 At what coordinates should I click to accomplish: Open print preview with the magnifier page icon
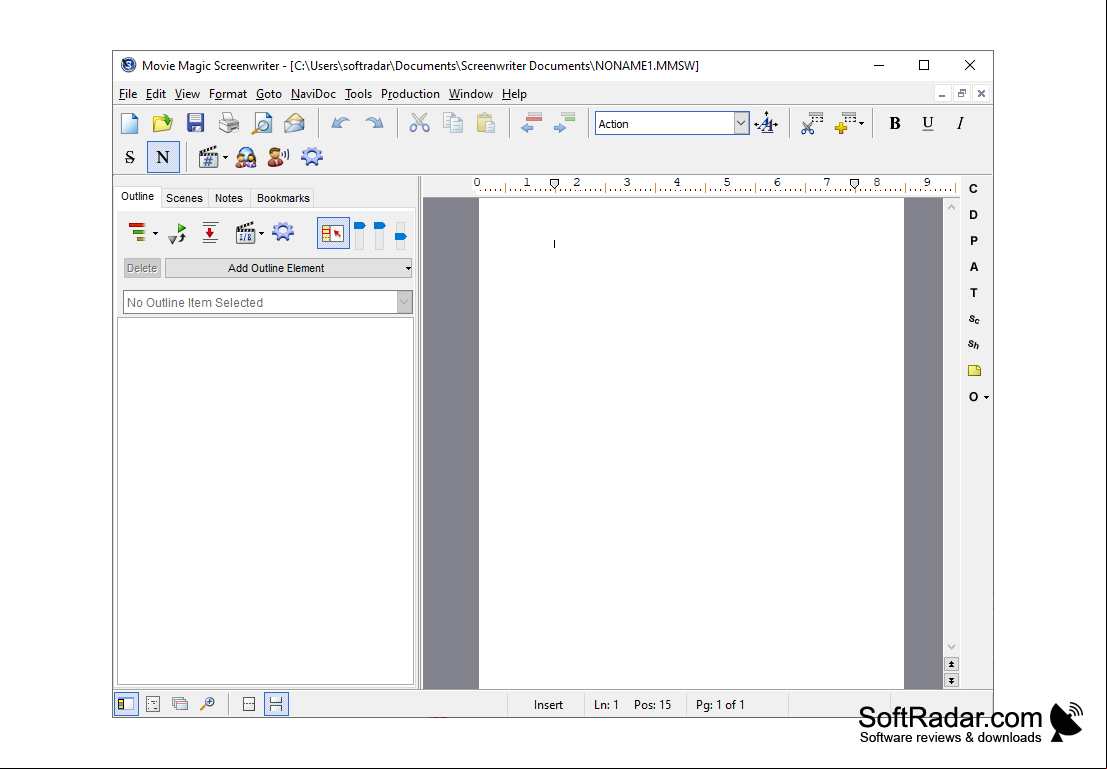[x=262, y=124]
